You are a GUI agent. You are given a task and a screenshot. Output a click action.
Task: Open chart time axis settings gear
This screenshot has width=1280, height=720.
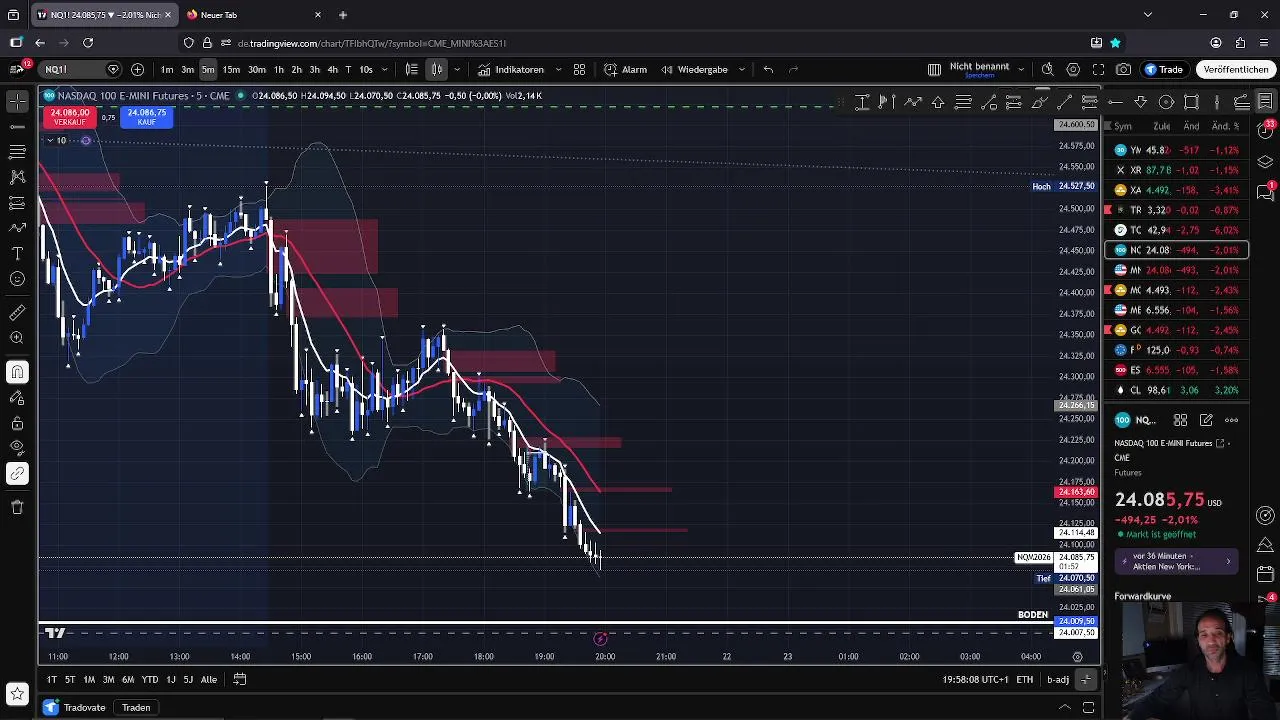1077,657
